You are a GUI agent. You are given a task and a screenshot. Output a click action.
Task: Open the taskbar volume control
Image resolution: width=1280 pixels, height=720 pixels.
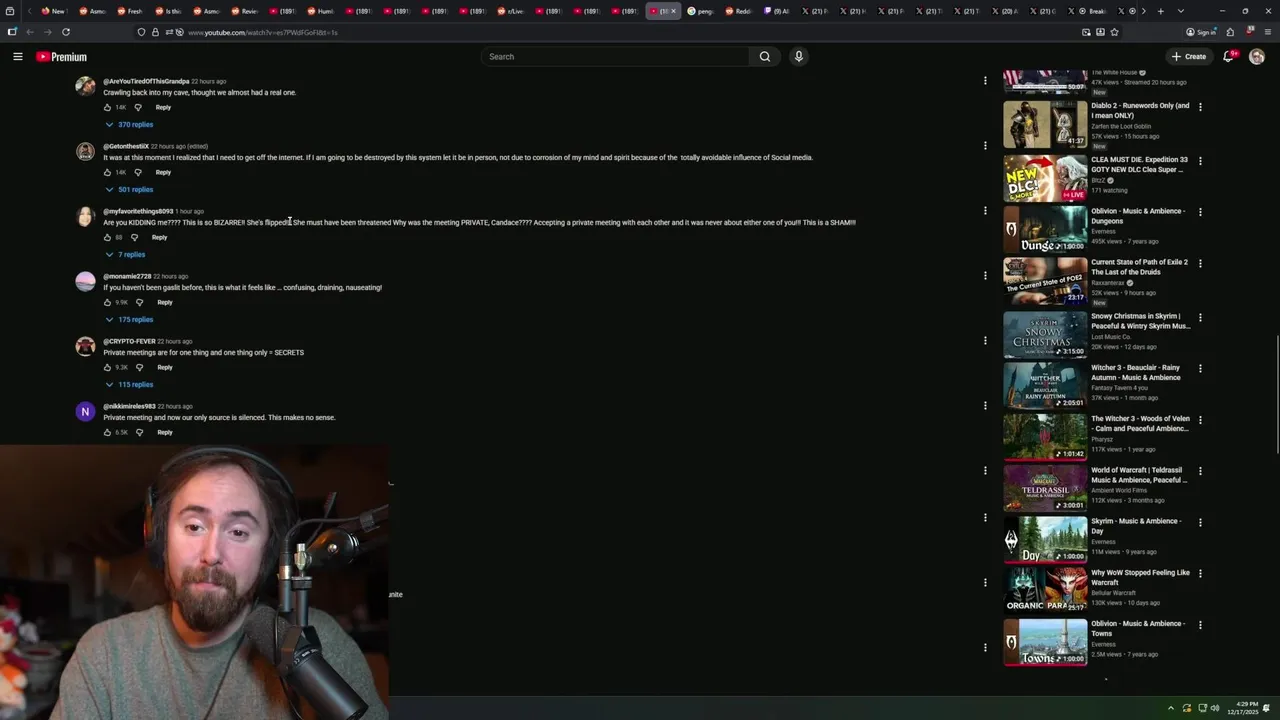coord(1215,708)
